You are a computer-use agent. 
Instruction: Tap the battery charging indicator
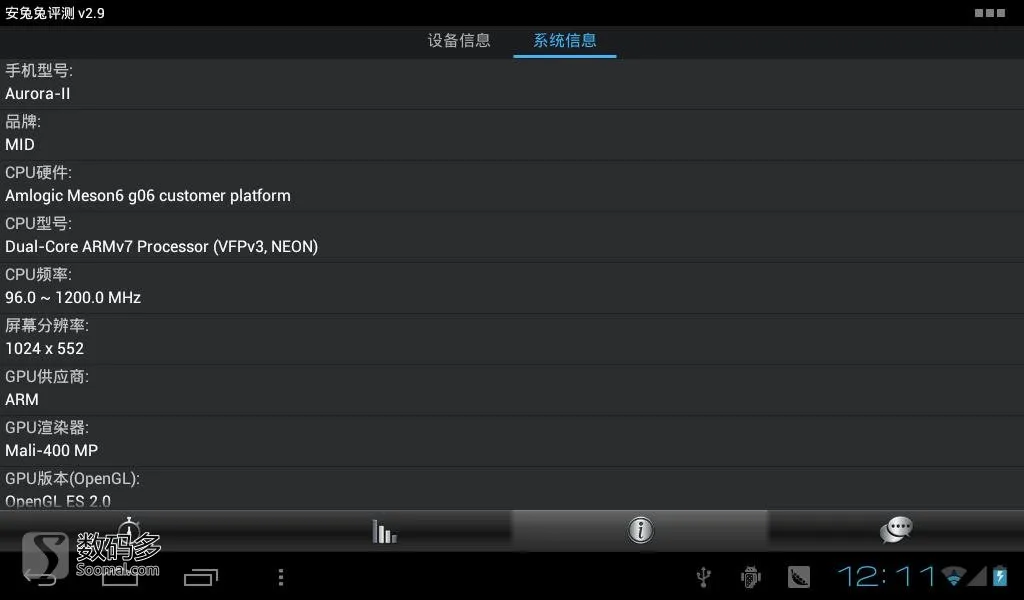point(1000,576)
